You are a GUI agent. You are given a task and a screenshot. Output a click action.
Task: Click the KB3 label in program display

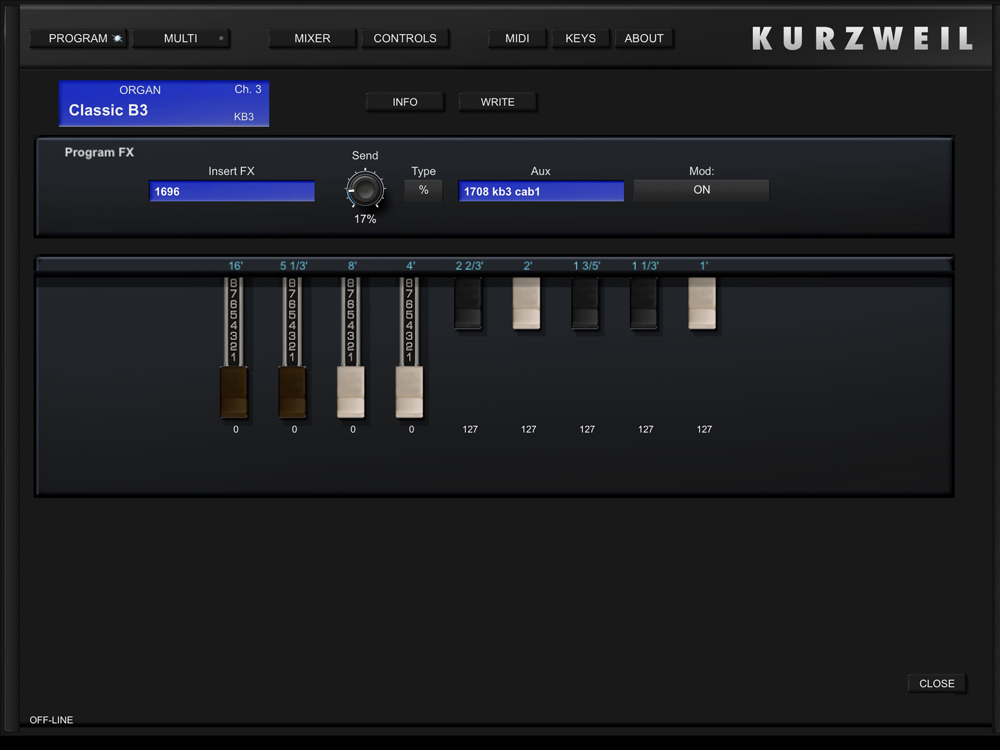point(244,117)
